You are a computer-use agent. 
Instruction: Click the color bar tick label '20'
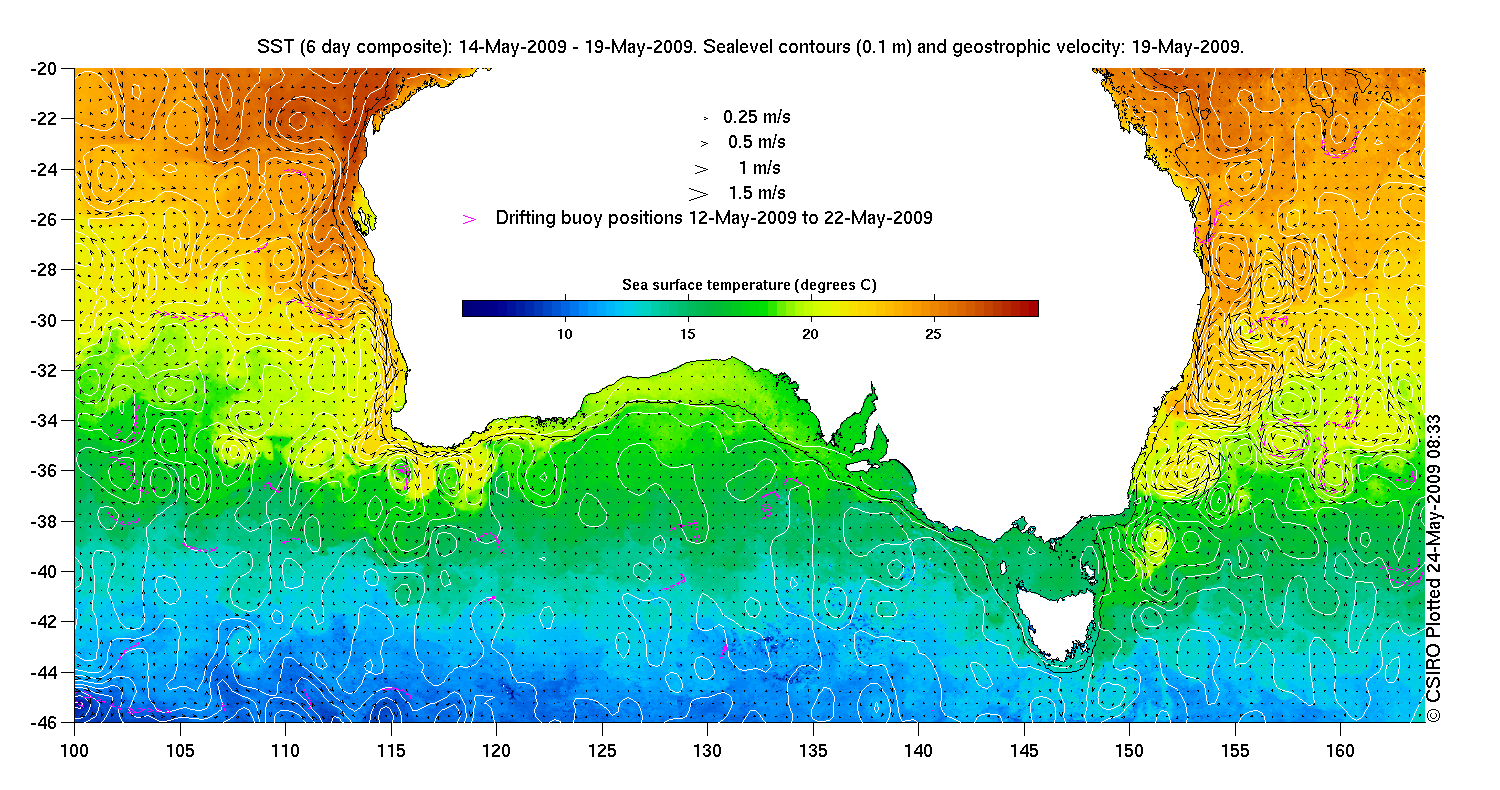(x=810, y=334)
